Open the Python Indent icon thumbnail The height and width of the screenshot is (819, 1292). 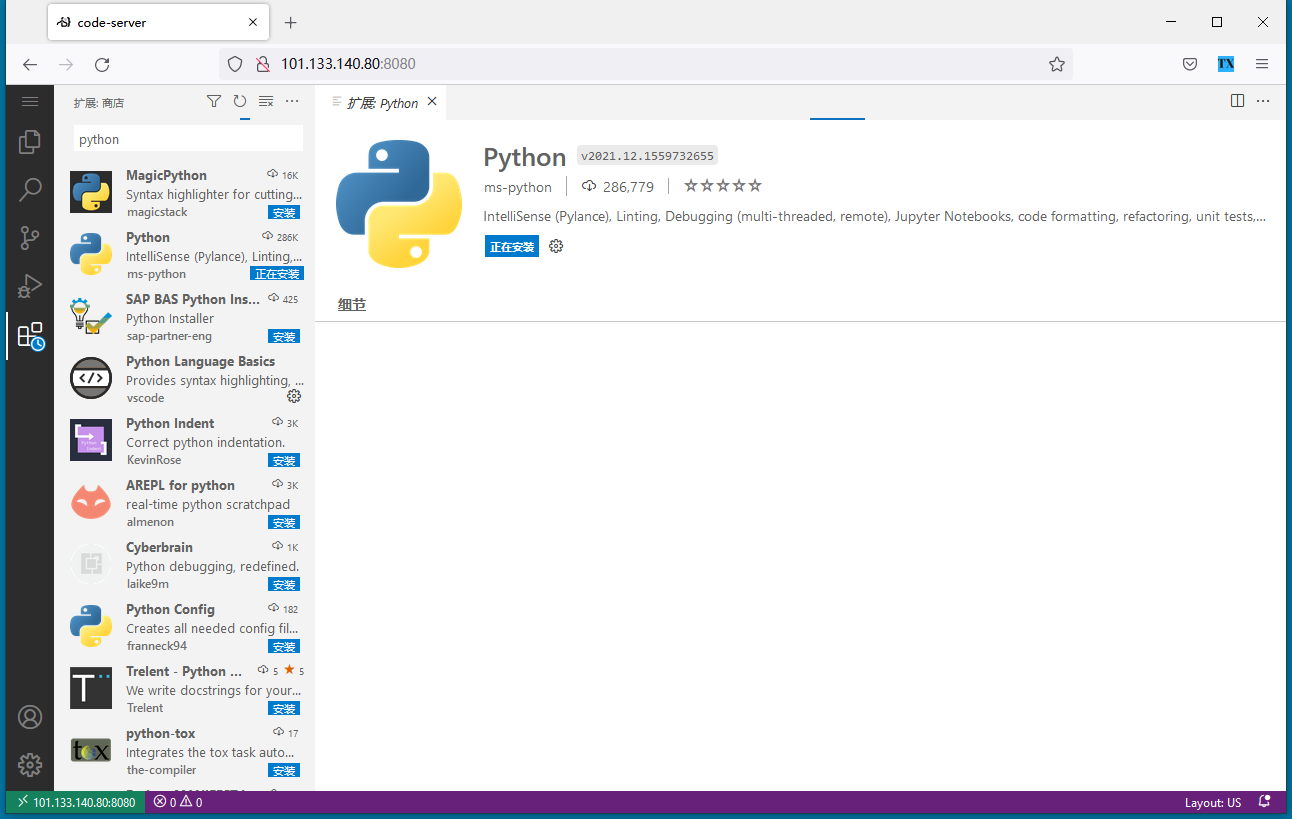(x=91, y=440)
